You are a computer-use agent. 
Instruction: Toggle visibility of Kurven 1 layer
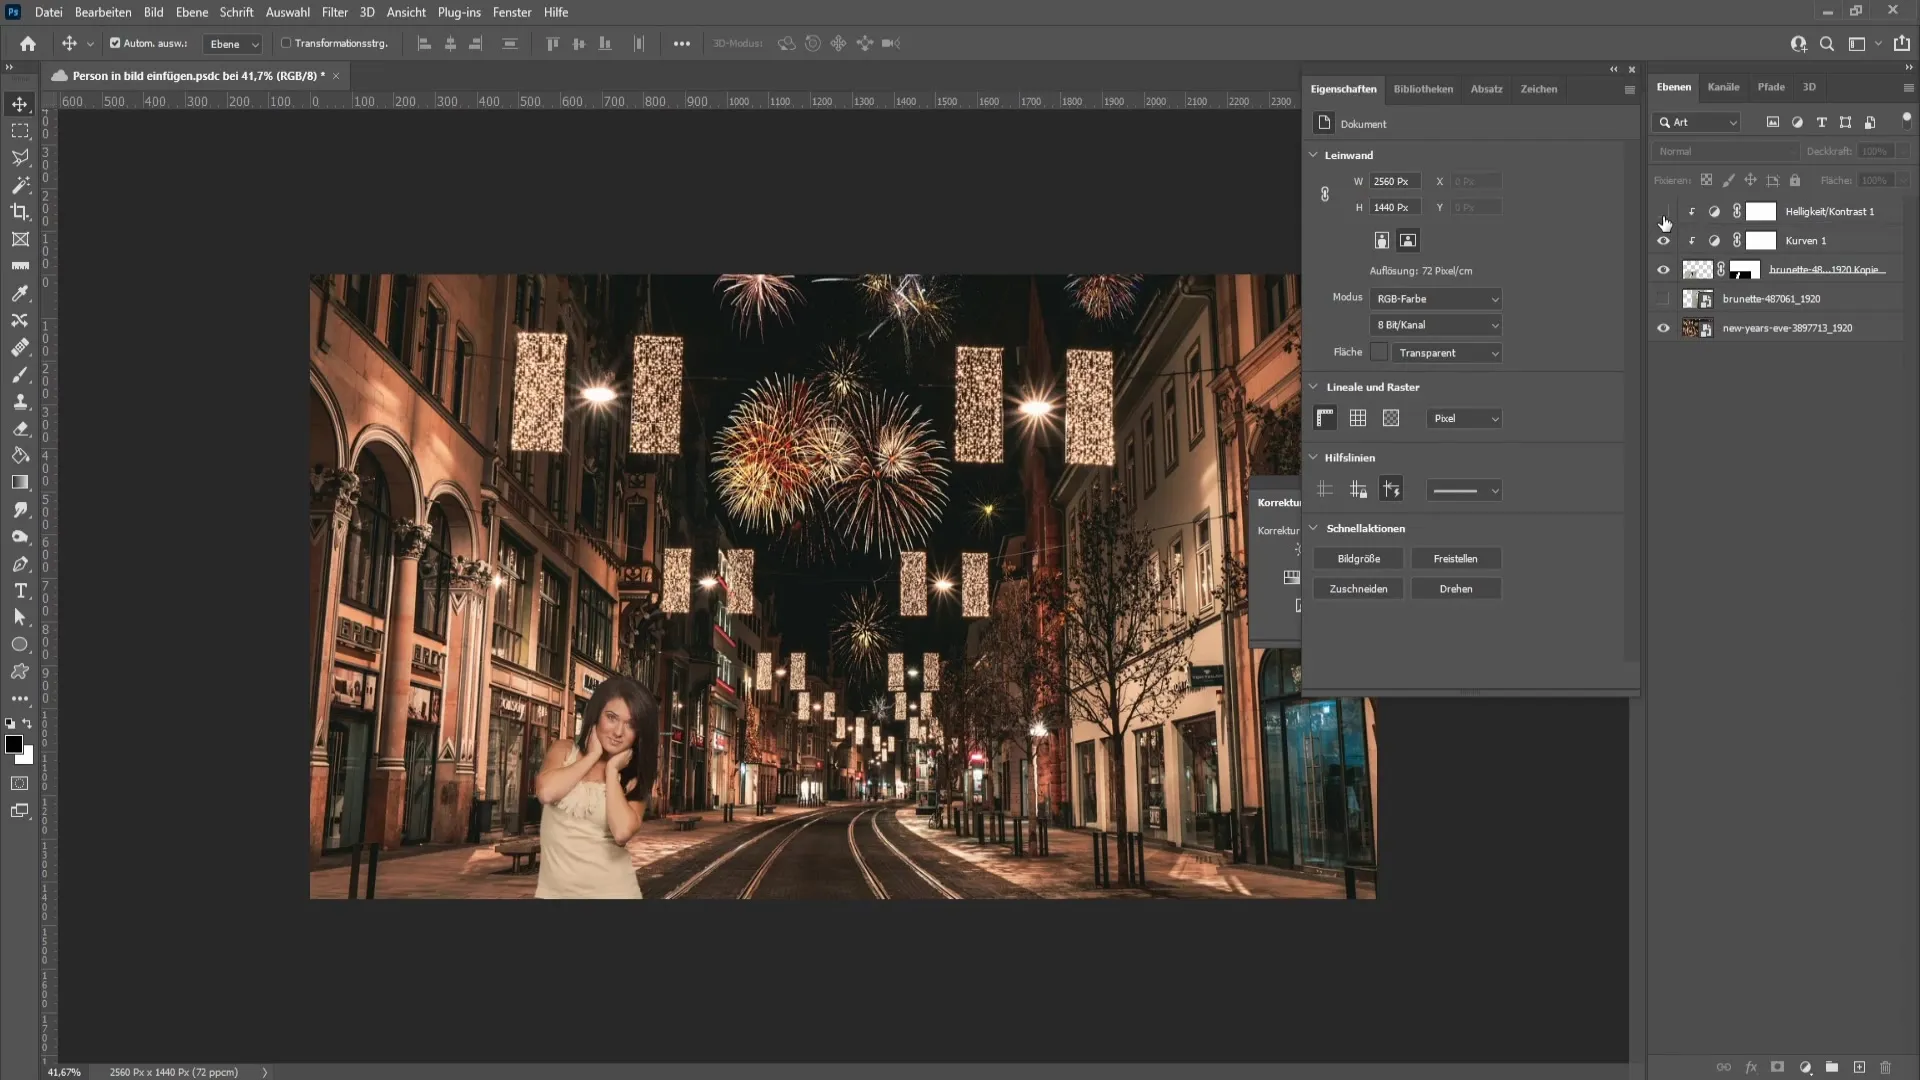[x=1663, y=240]
